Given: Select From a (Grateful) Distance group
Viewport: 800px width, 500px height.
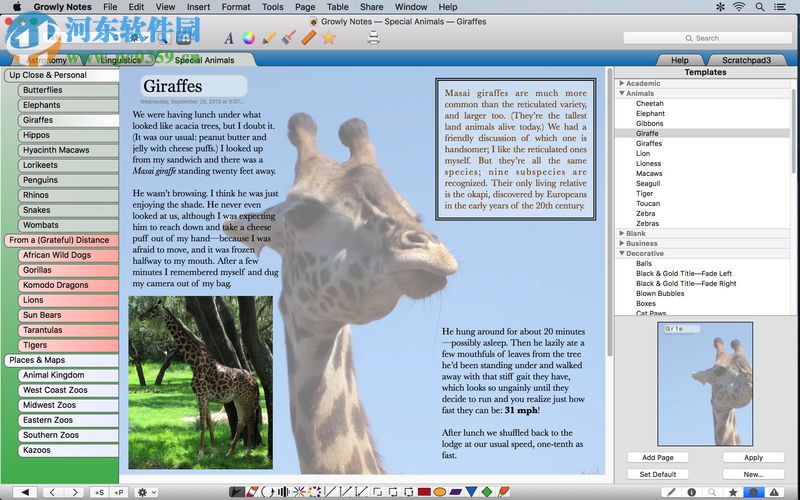Looking at the screenshot, I should tap(62, 240).
